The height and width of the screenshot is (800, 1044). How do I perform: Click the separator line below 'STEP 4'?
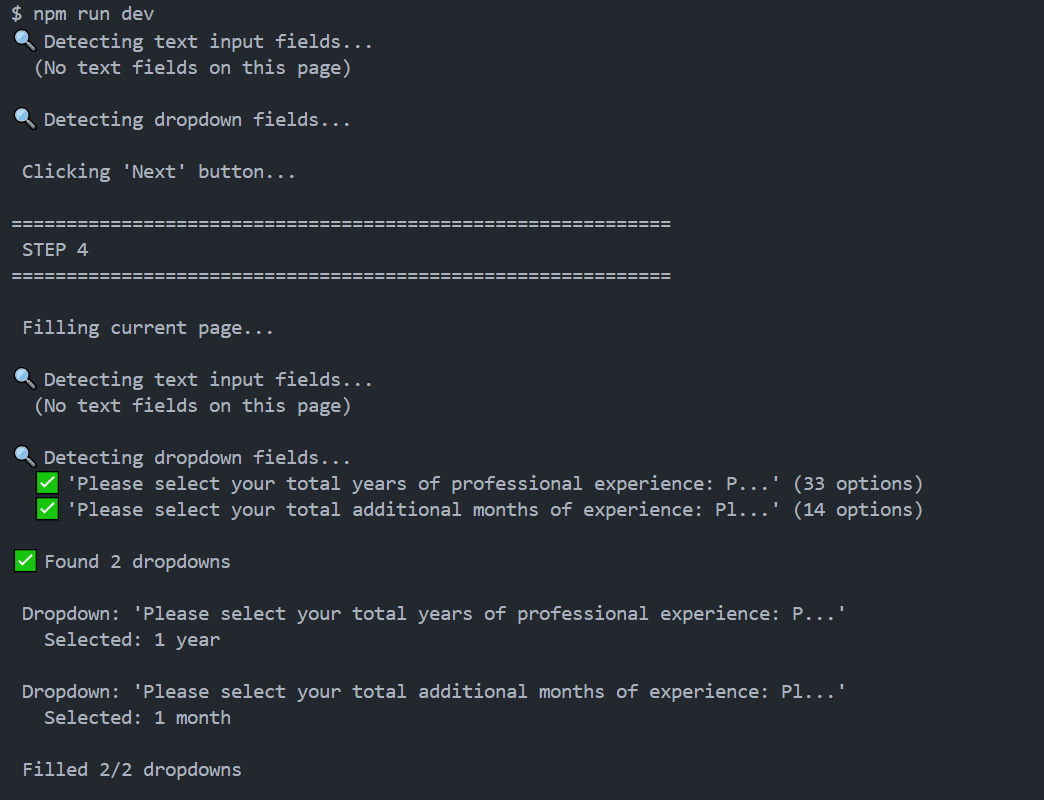[x=341, y=276]
